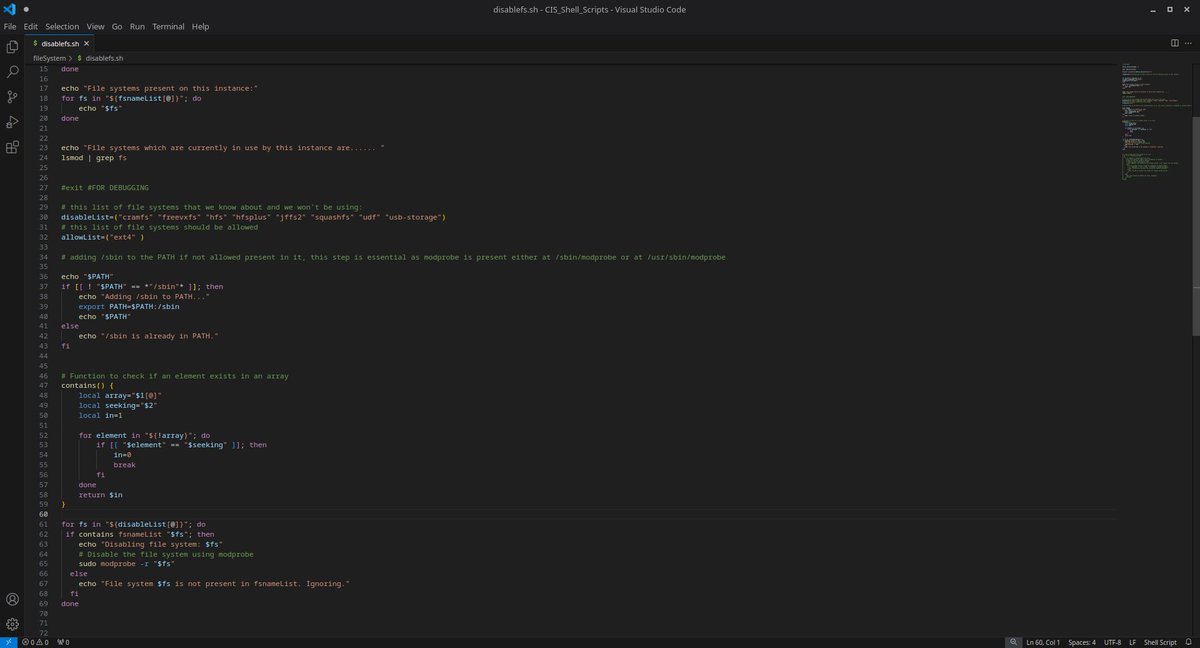Open notifications bell in status bar
This screenshot has height=648, width=1200.
(1190, 642)
